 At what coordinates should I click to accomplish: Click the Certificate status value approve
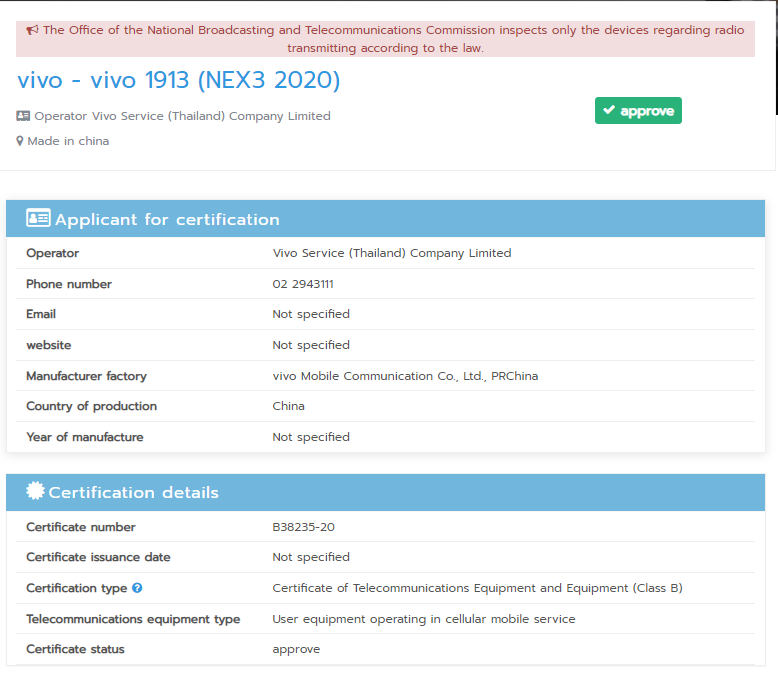296,650
